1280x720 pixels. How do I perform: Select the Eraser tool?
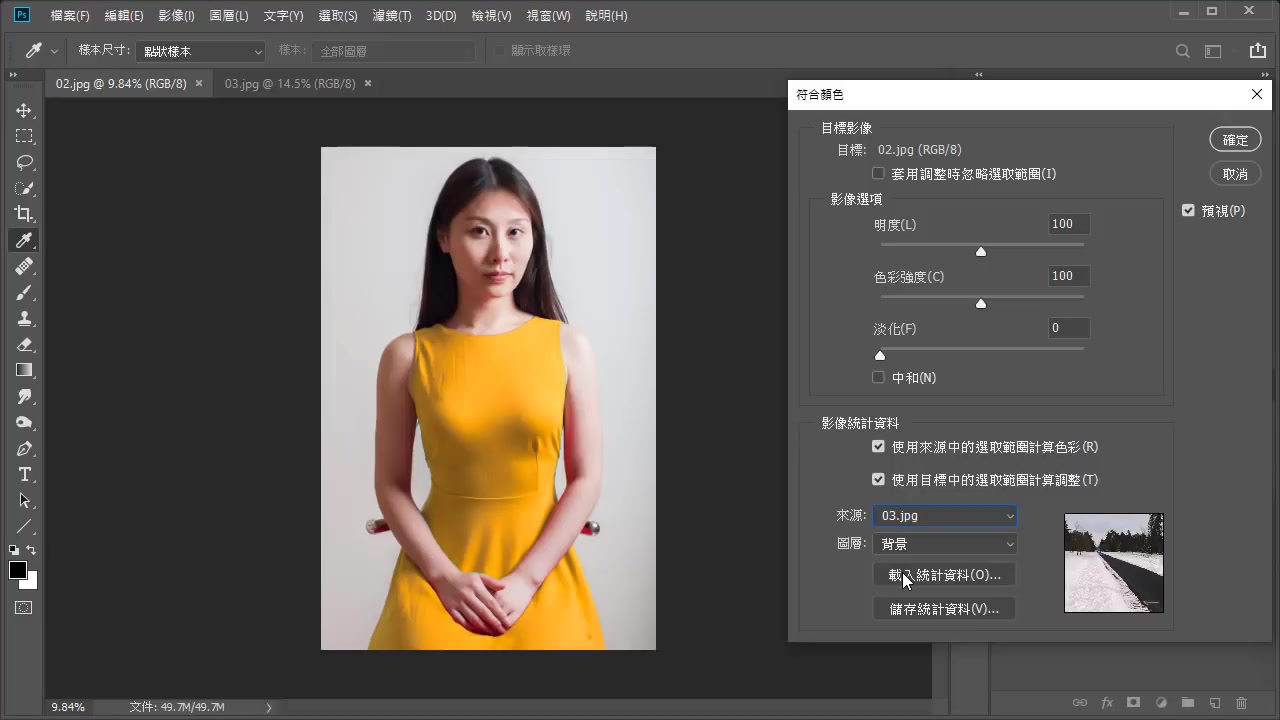click(x=24, y=345)
